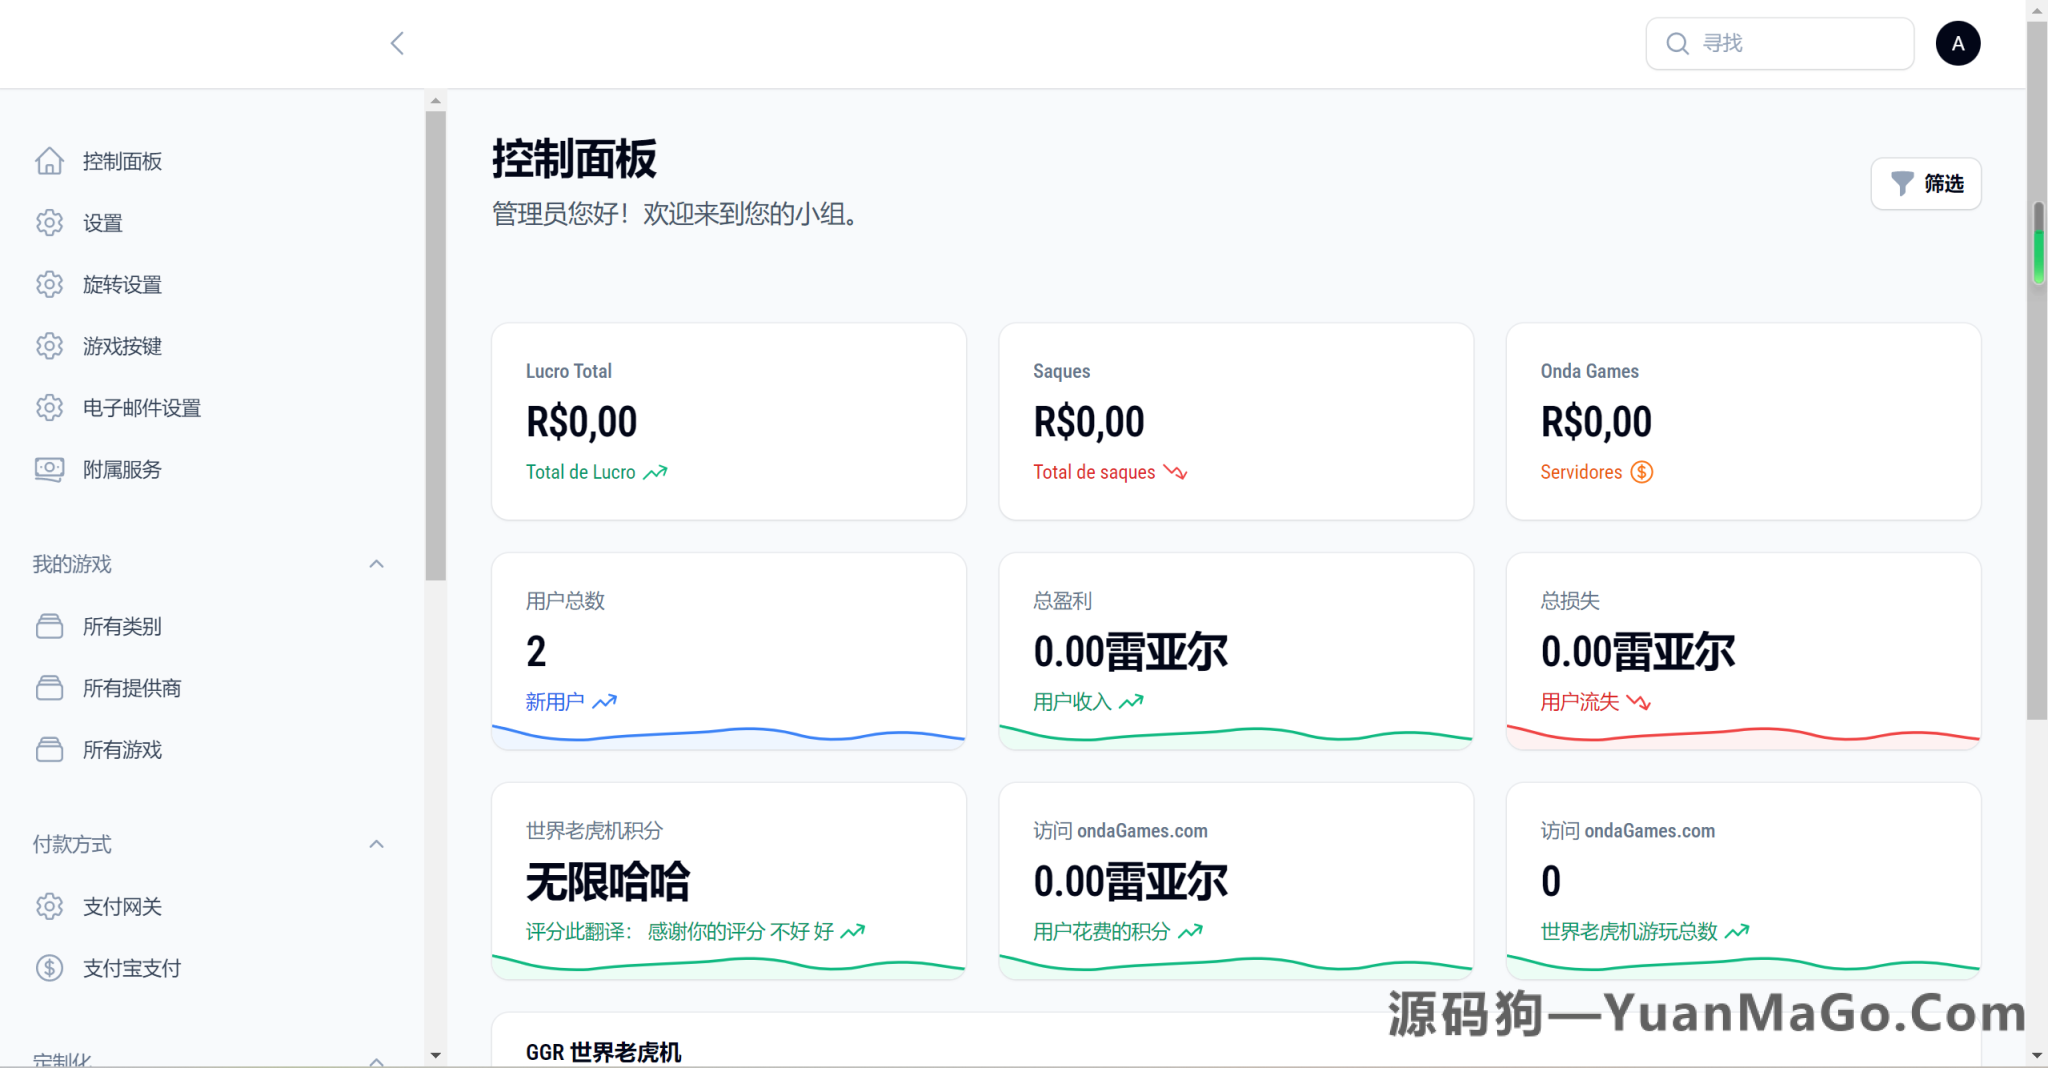Screen dimensions: 2048x1068
Task: Click the 附属服务 card reader icon
Action: coord(49,469)
